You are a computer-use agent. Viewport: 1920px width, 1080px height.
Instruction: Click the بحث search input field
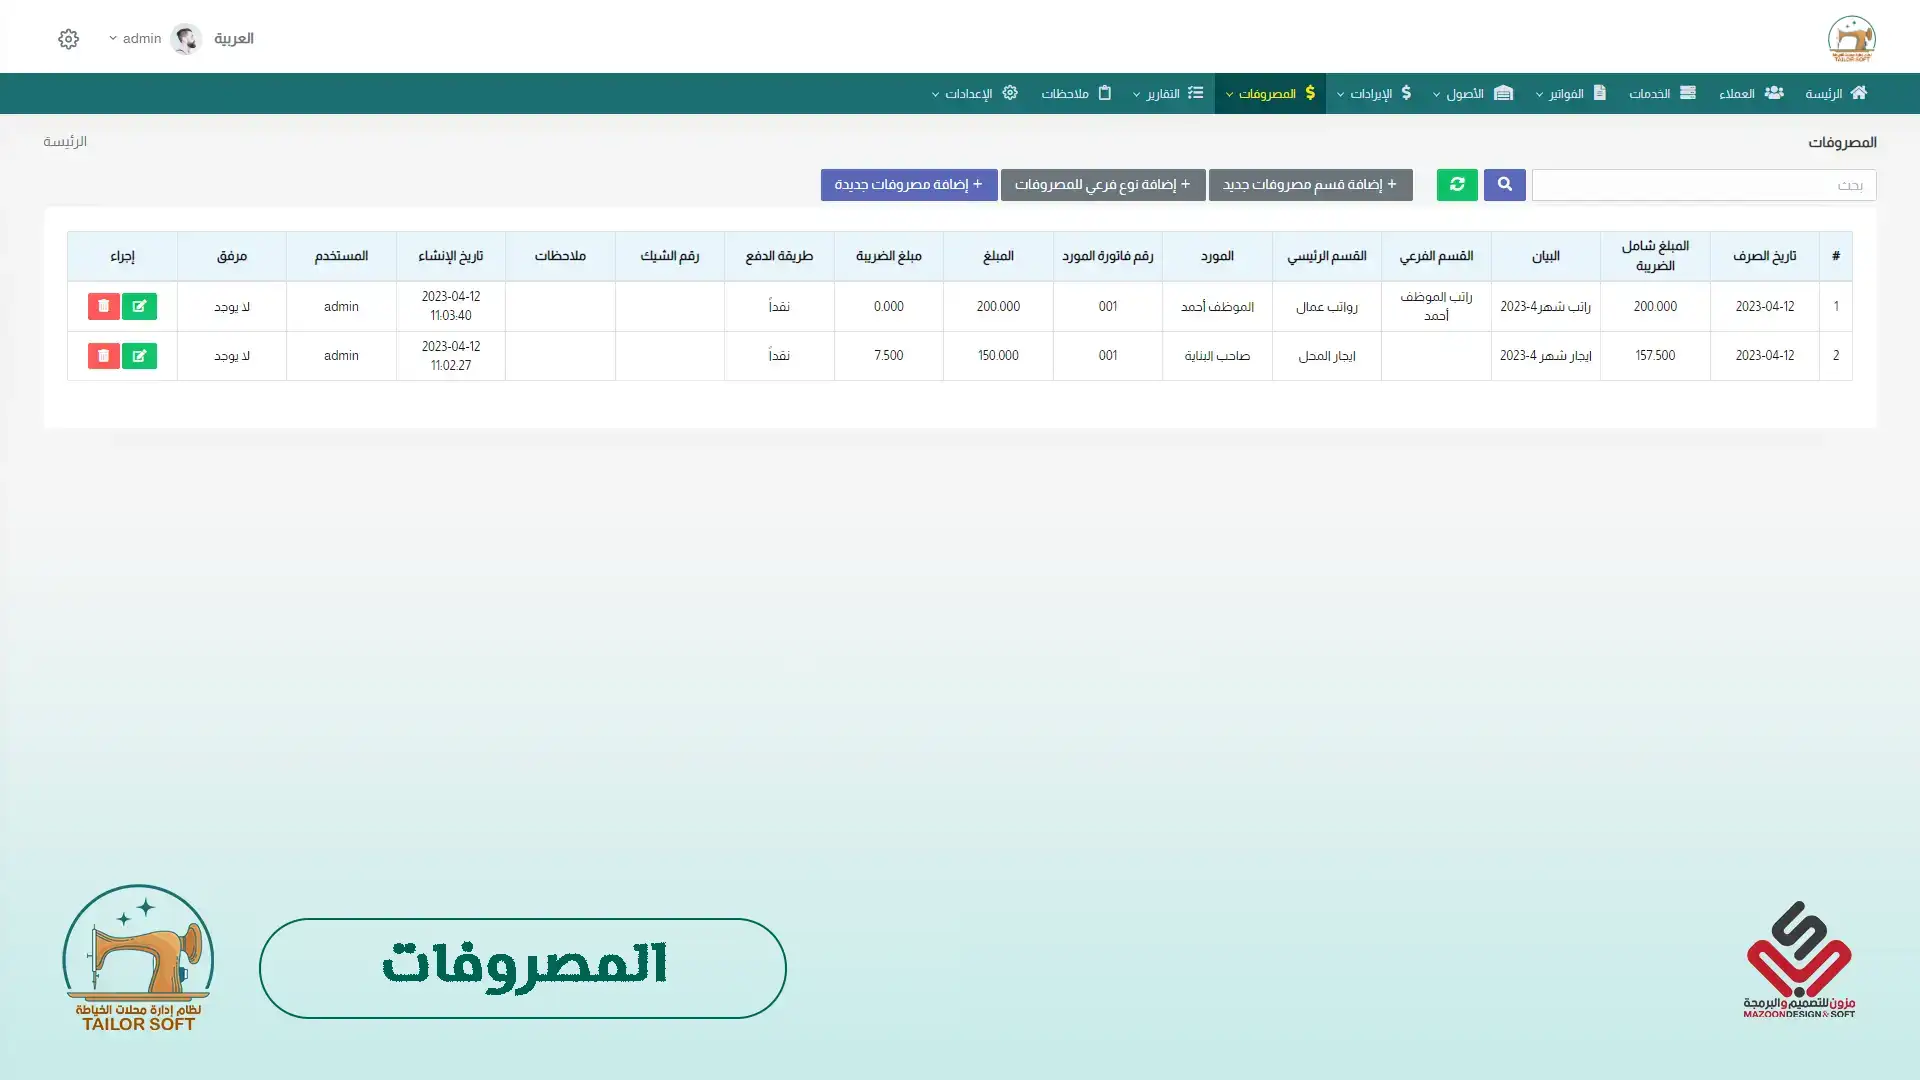pyautogui.click(x=1703, y=185)
